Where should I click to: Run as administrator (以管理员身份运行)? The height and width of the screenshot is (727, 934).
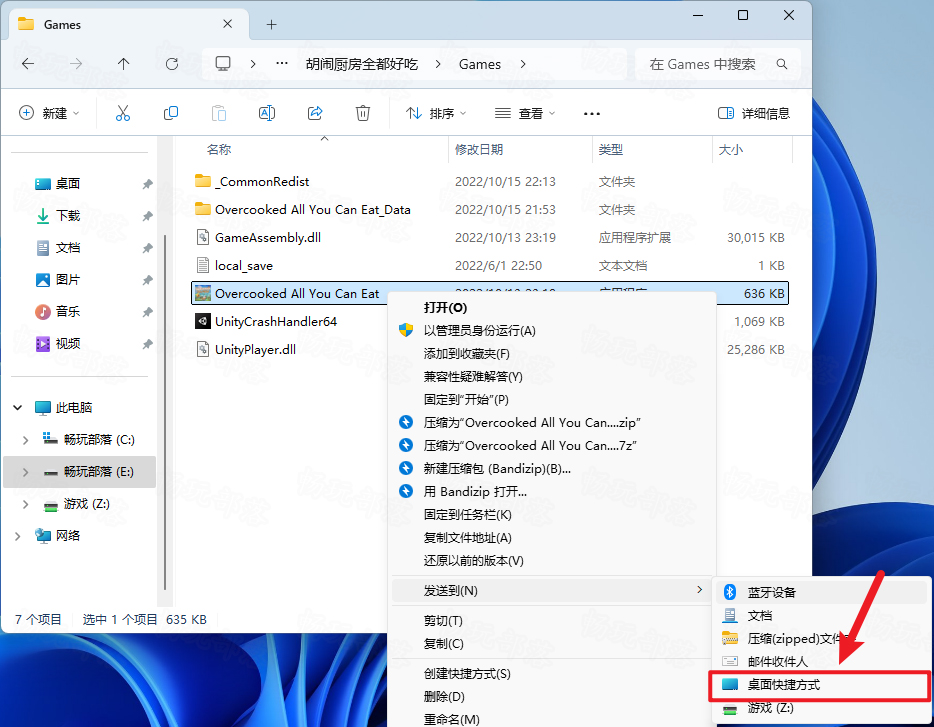point(552,331)
